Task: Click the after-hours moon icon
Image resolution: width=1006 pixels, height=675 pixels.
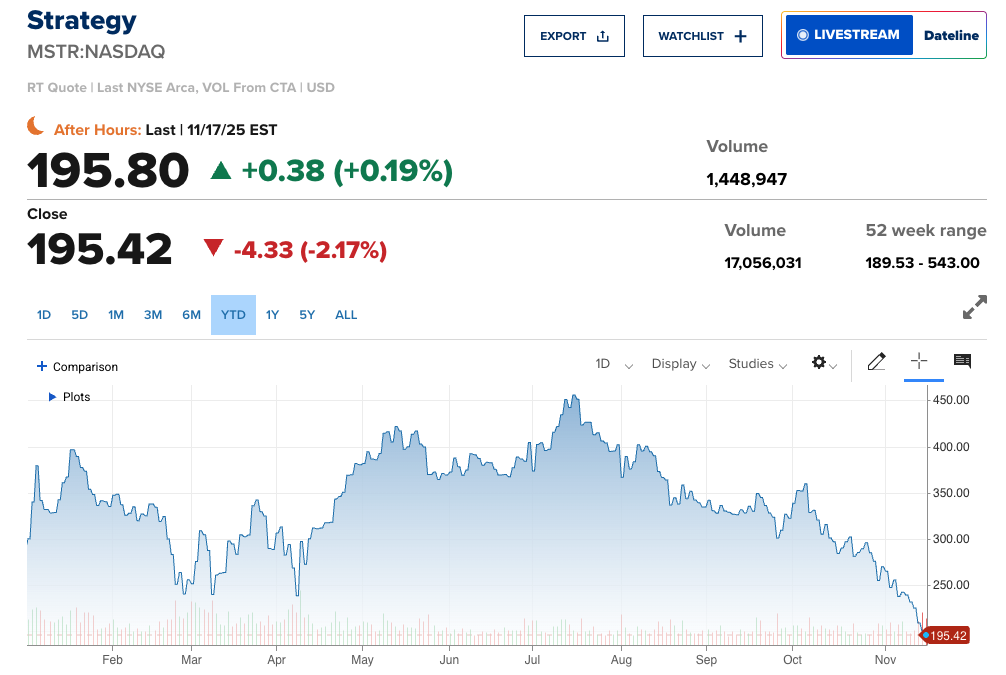Action: (36, 126)
